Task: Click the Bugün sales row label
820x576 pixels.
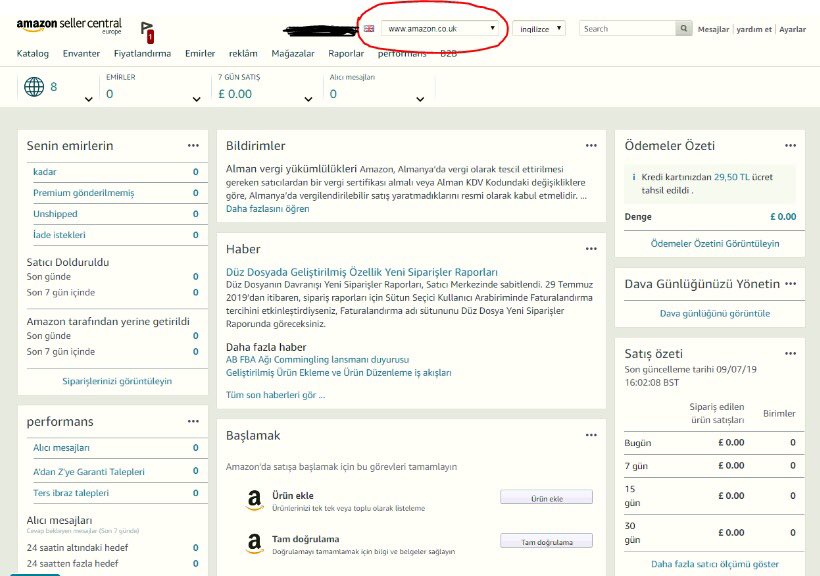Action: pyautogui.click(x=637, y=443)
